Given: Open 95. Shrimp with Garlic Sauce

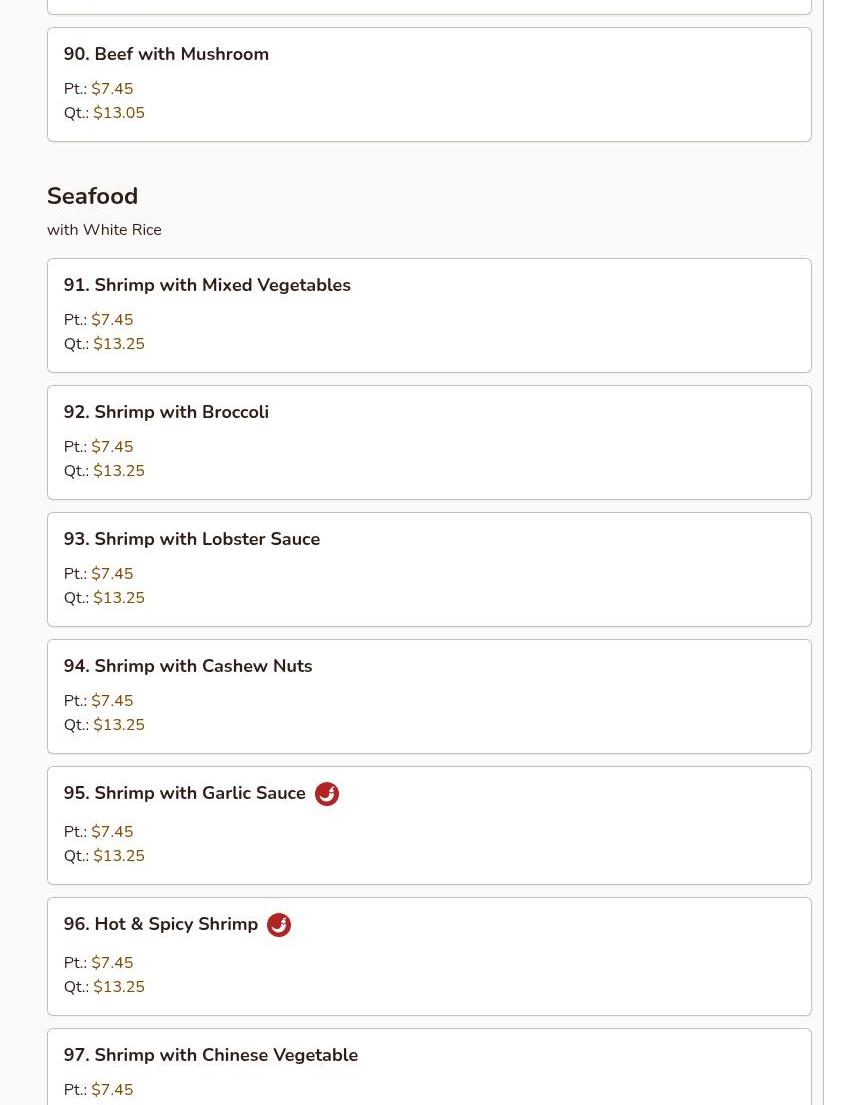Looking at the screenshot, I should pyautogui.click(x=185, y=793).
